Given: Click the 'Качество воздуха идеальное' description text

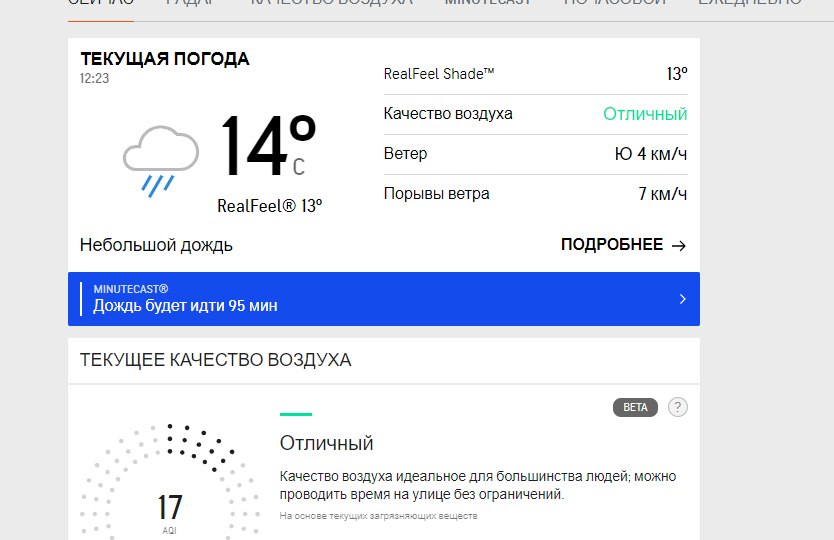Looking at the screenshot, I should (x=478, y=485).
